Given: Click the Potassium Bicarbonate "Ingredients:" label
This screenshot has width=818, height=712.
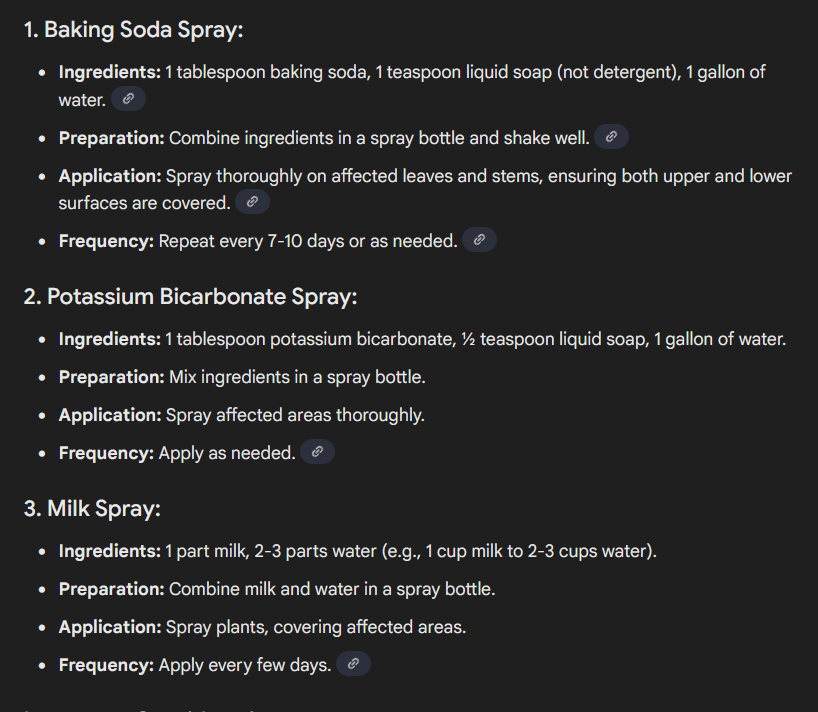Looking at the screenshot, I should [109, 339].
